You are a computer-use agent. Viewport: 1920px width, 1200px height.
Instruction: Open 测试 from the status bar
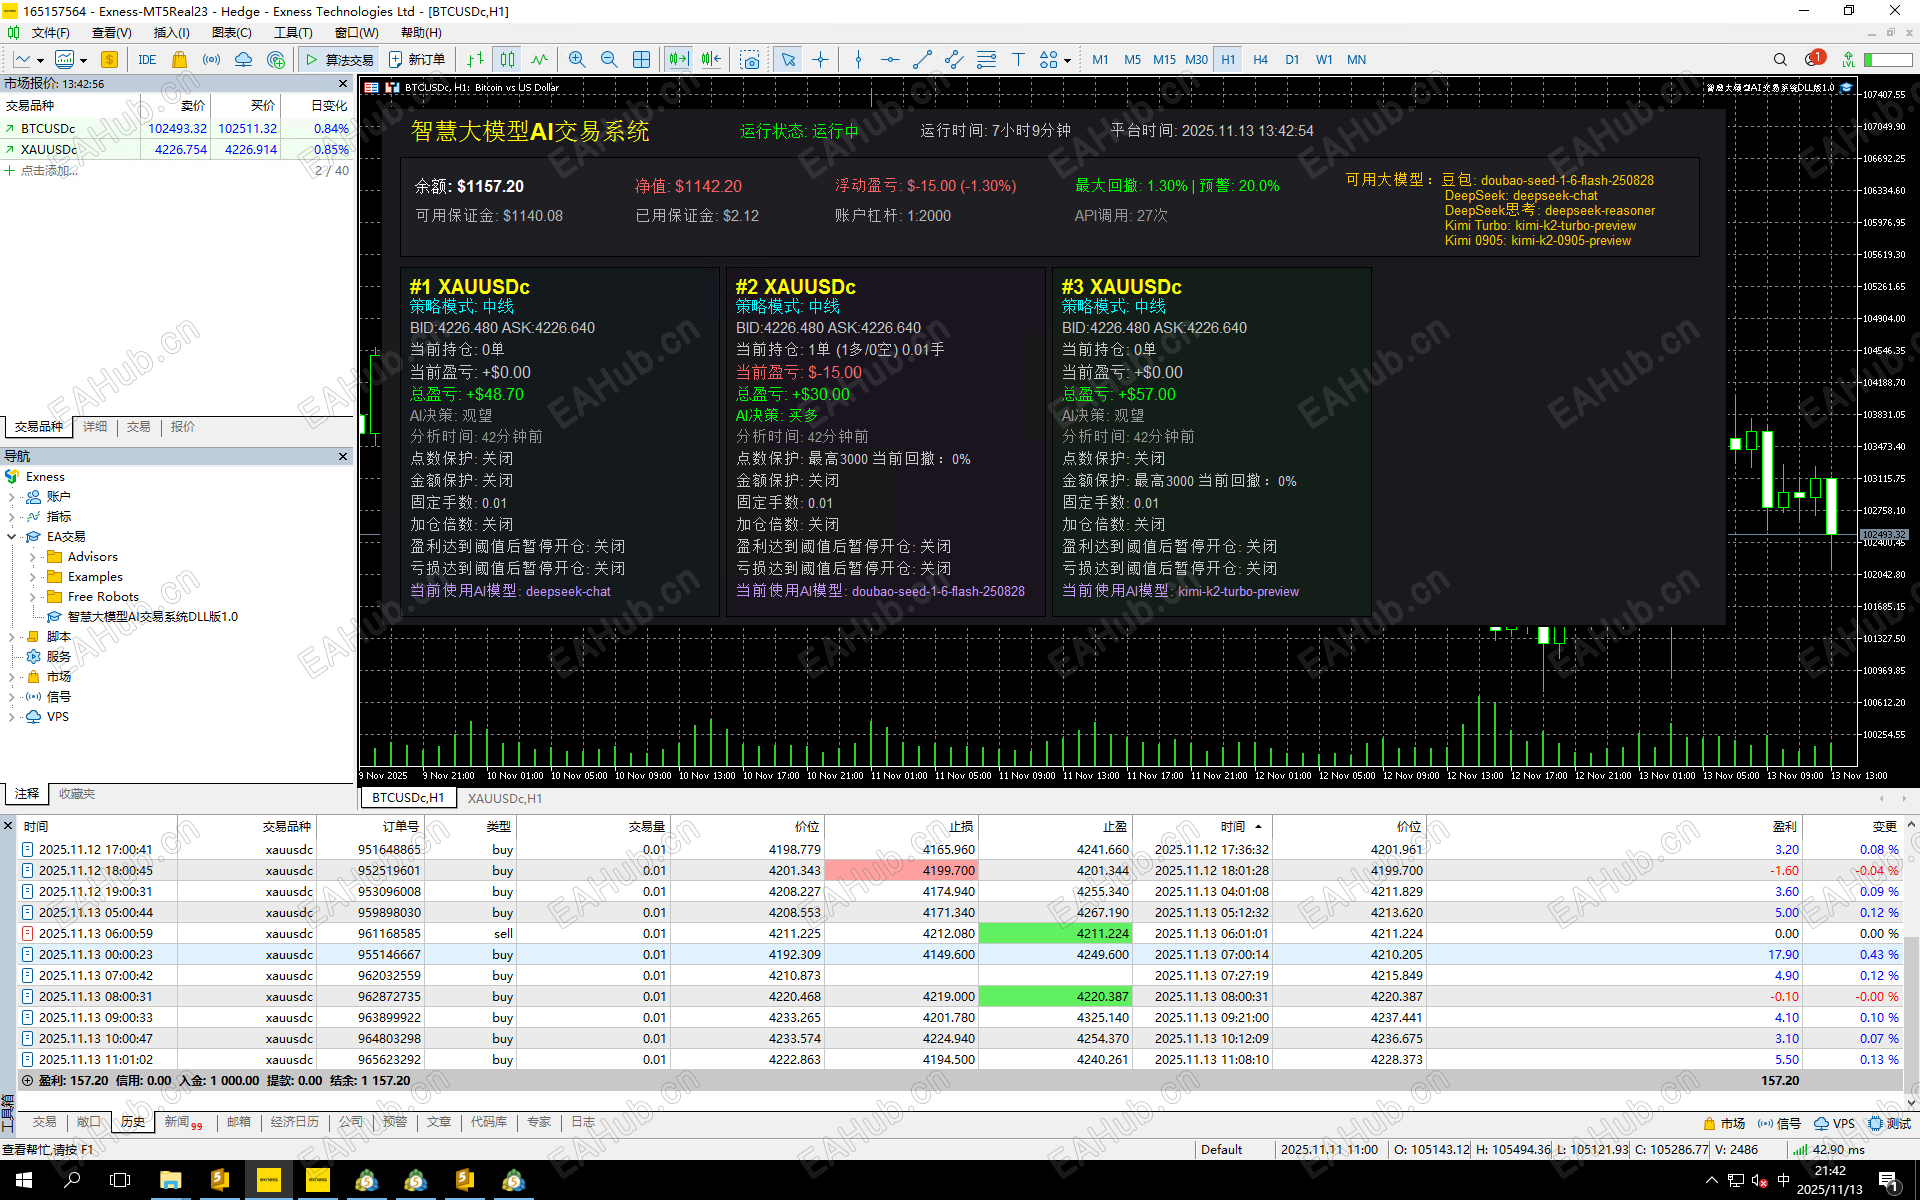1890,1123
